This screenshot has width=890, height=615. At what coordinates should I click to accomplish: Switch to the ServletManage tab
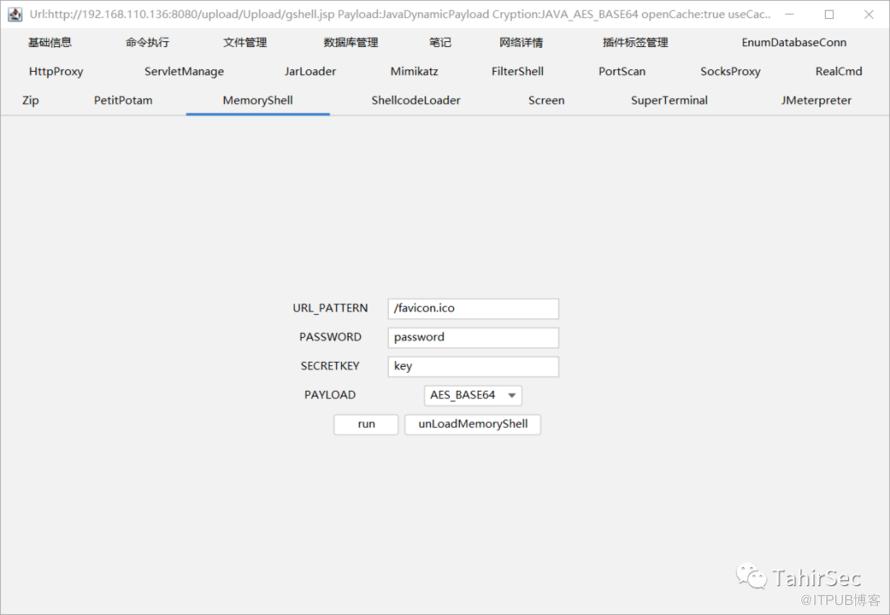coord(184,71)
